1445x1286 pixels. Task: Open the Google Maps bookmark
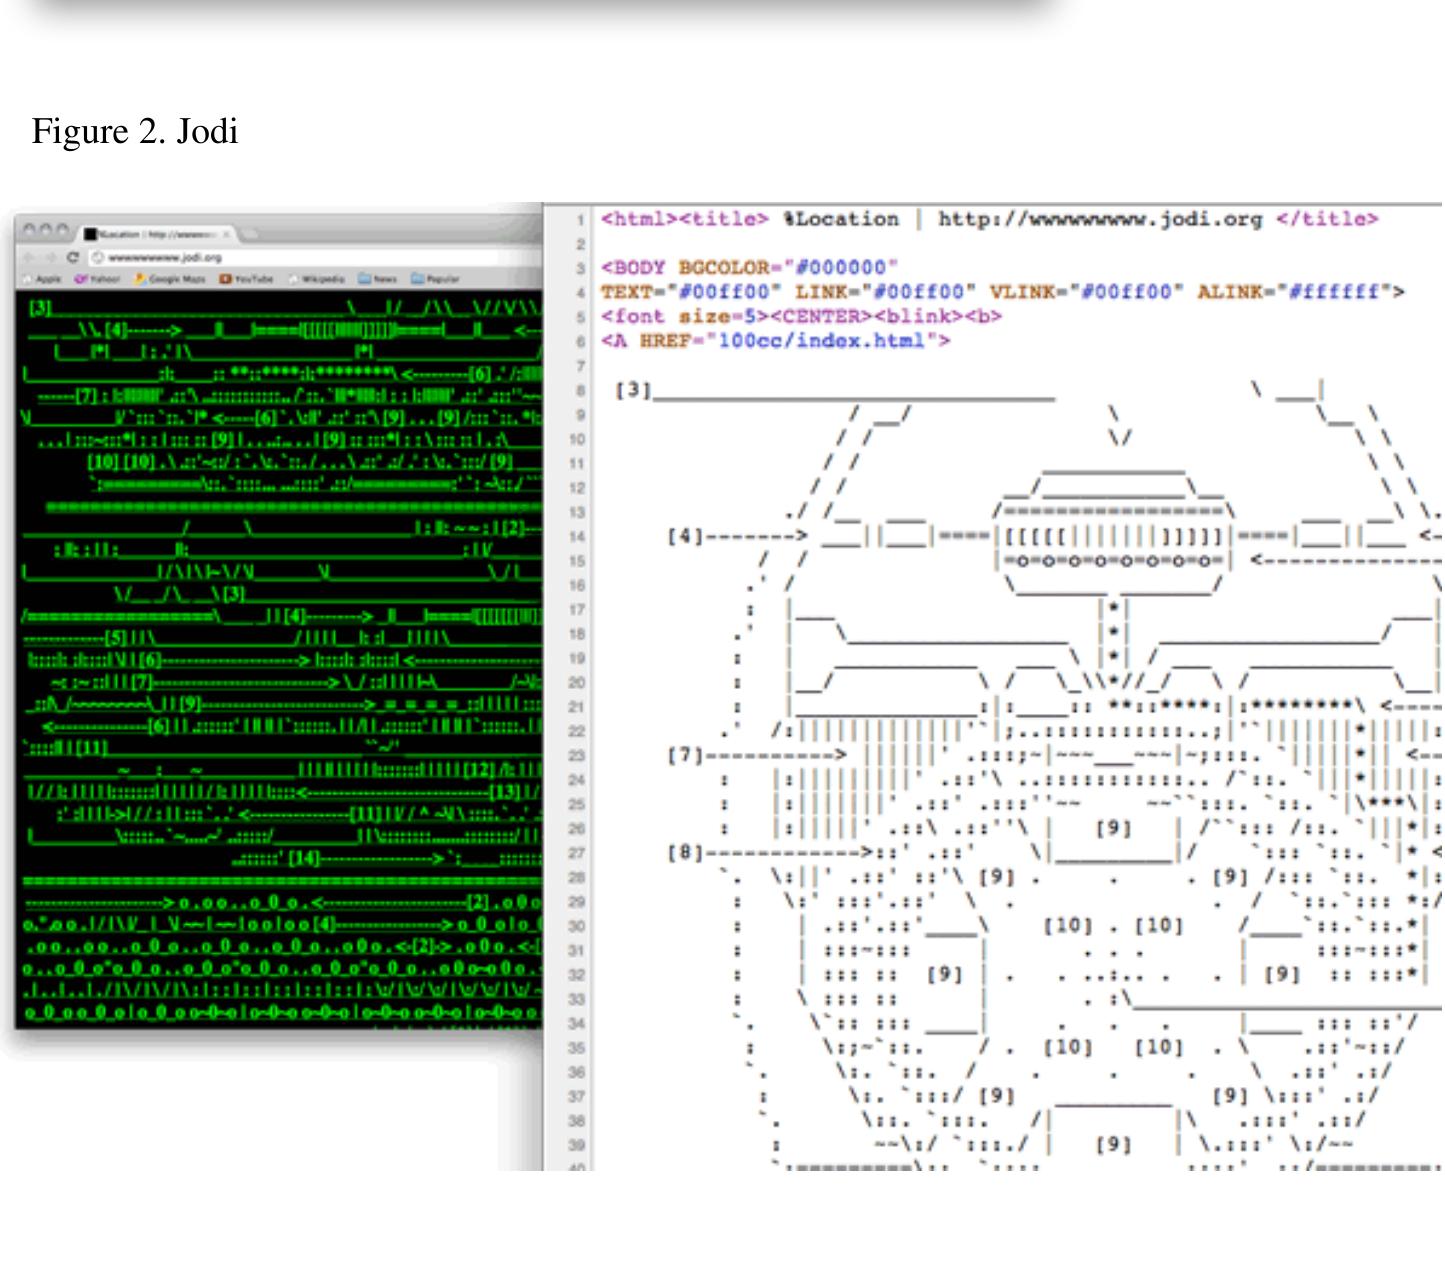[x=170, y=279]
